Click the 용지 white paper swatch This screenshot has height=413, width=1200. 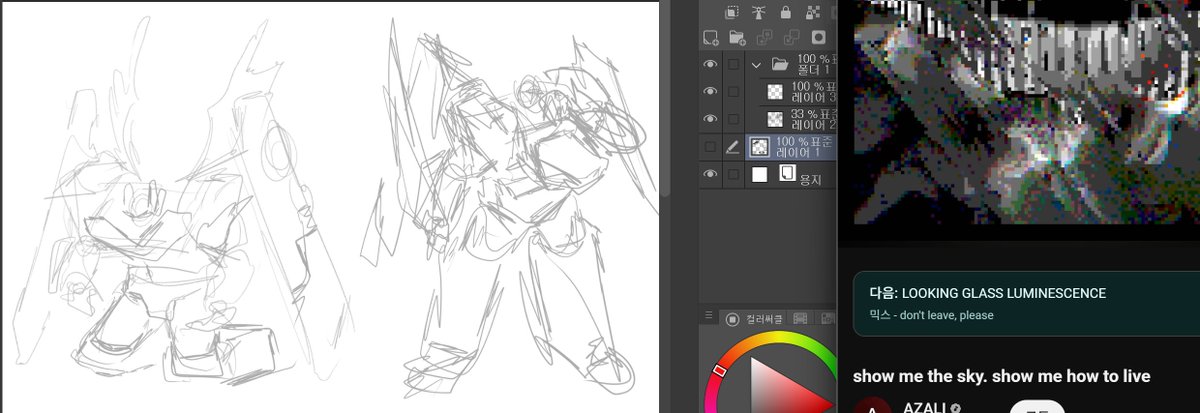(760, 175)
